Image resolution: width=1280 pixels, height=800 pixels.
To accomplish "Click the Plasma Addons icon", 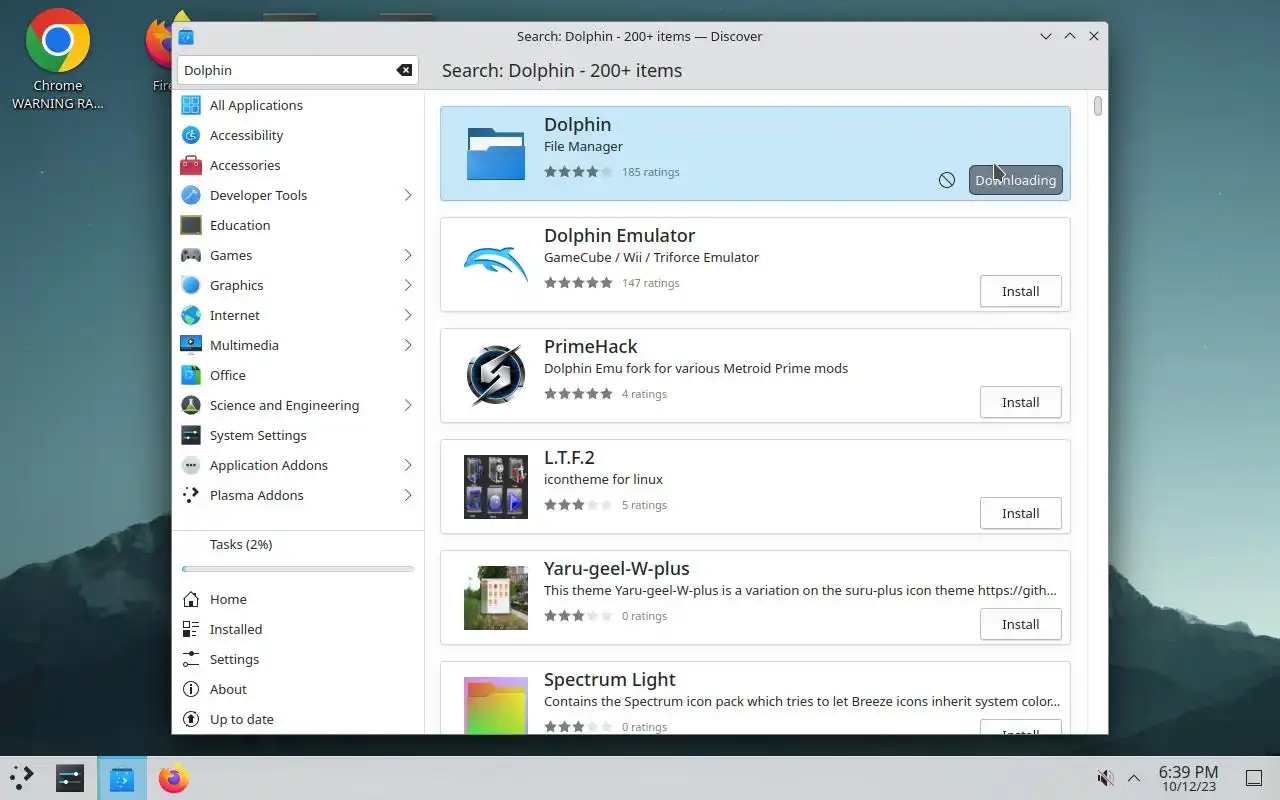I will coord(191,495).
